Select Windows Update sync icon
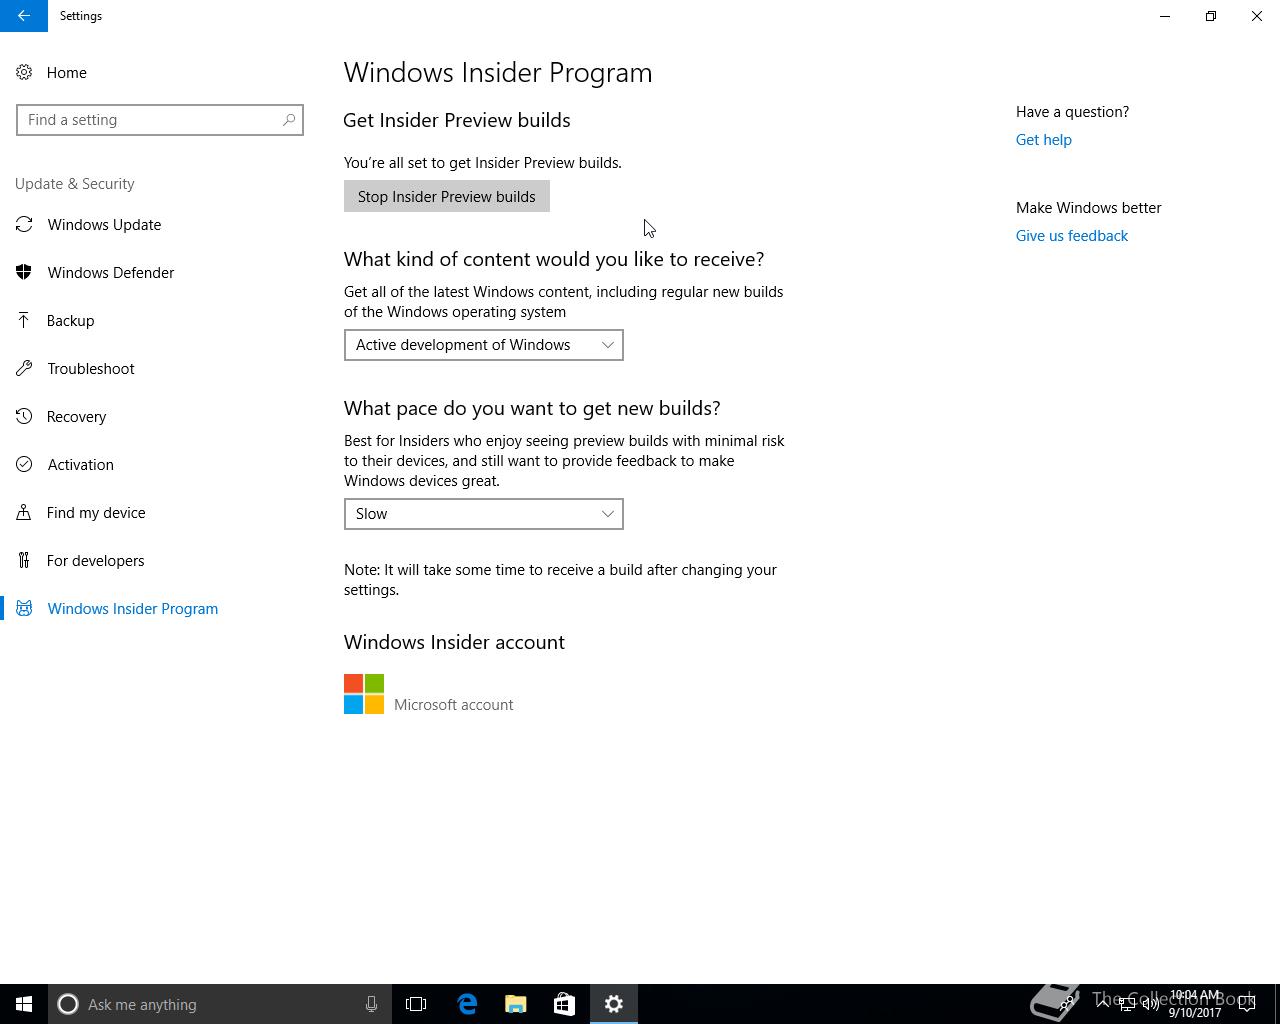The height and width of the screenshot is (1024, 1280). [24, 224]
